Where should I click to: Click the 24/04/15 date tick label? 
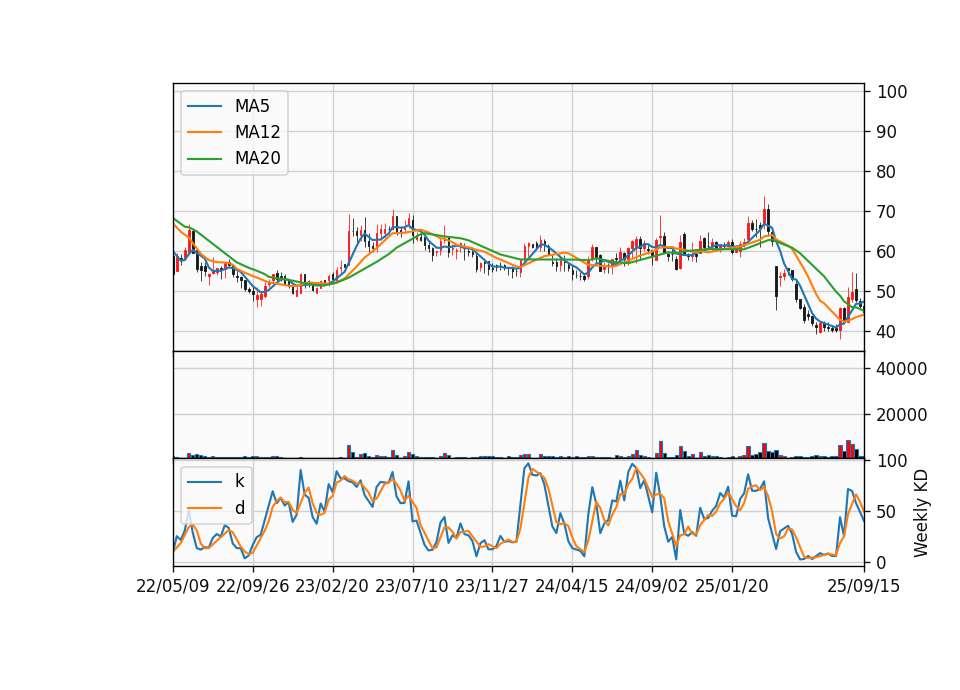[572, 586]
